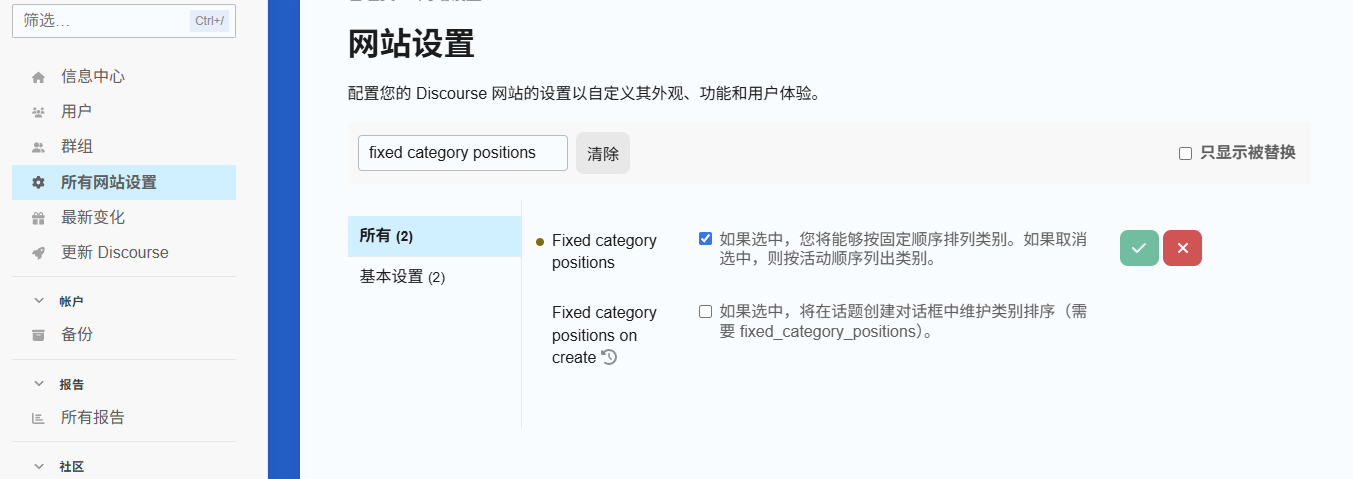Click the rocket icon beside 更新 Discourse
Viewport: 1353px width, 479px height.
[x=38, y=253]
